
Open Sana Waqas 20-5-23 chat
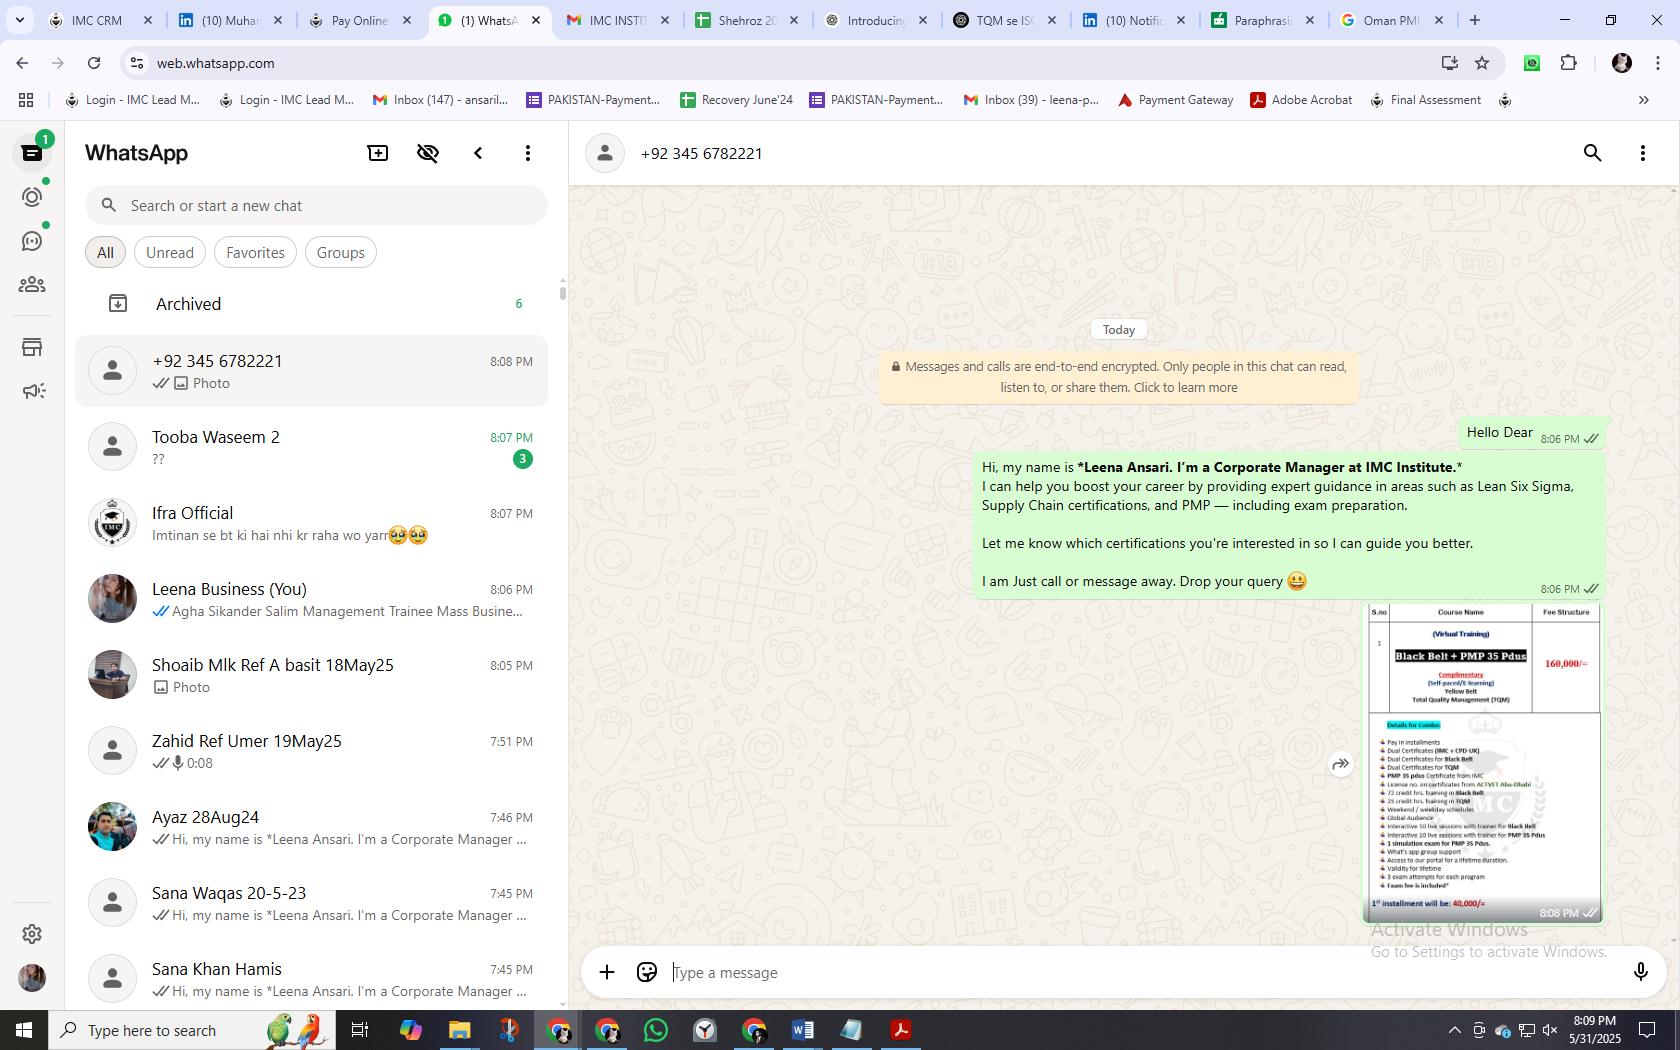(312, 903)
